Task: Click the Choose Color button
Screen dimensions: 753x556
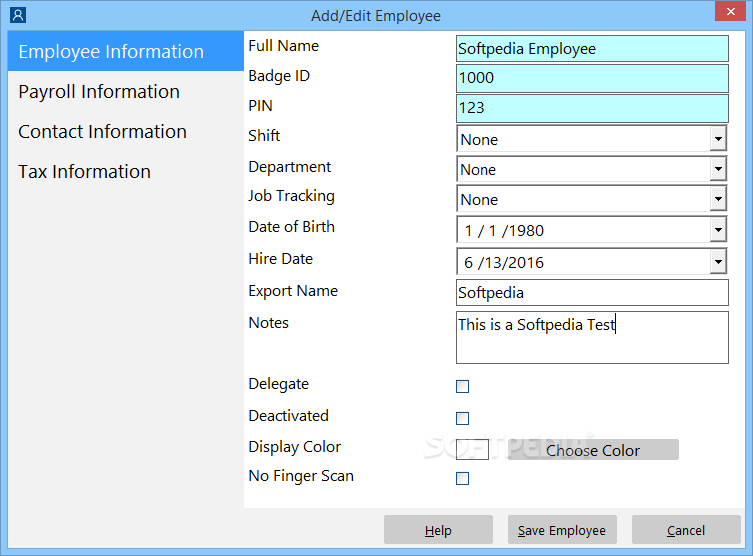Action: pos(593,450)
